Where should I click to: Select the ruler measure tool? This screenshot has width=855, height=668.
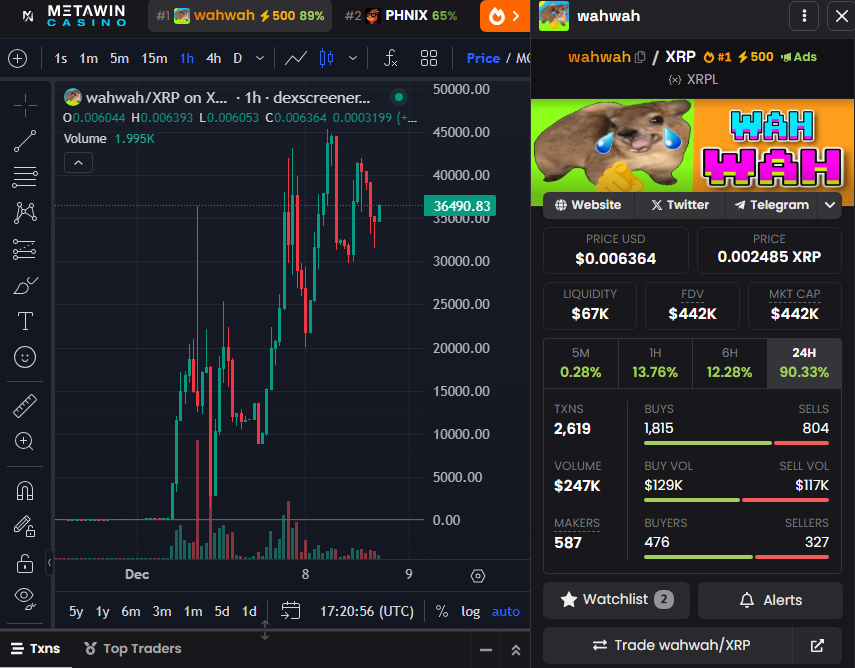coord(25,406)
